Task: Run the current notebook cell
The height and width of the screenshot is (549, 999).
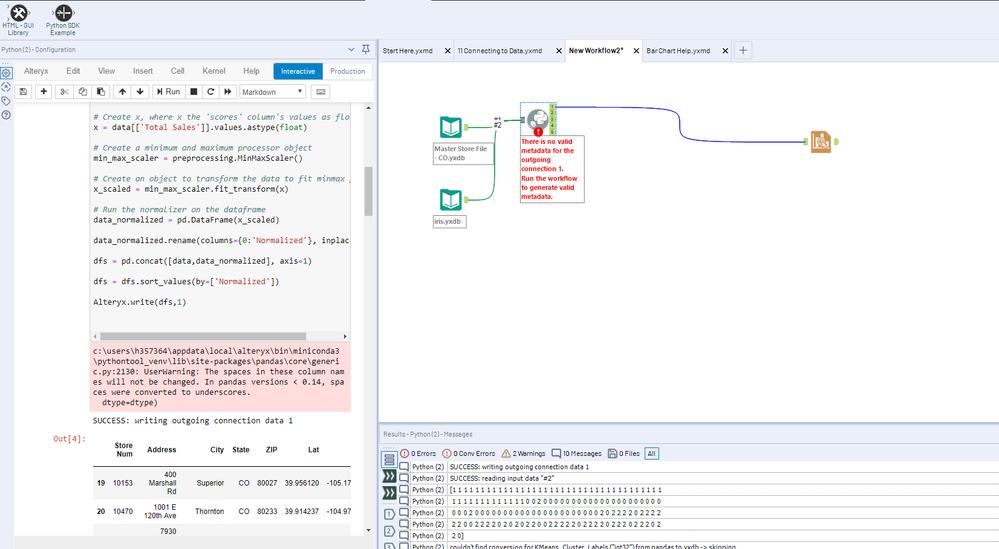Action: (x=169, y=92)
